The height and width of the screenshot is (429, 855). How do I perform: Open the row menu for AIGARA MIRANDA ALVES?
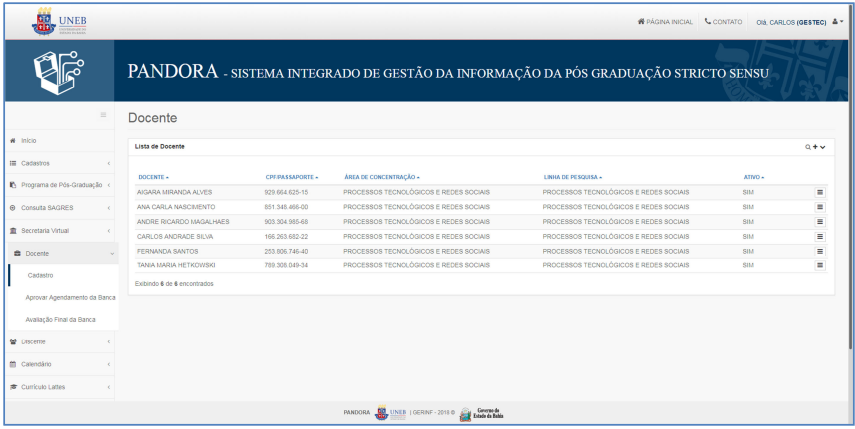tap(820, 192)
